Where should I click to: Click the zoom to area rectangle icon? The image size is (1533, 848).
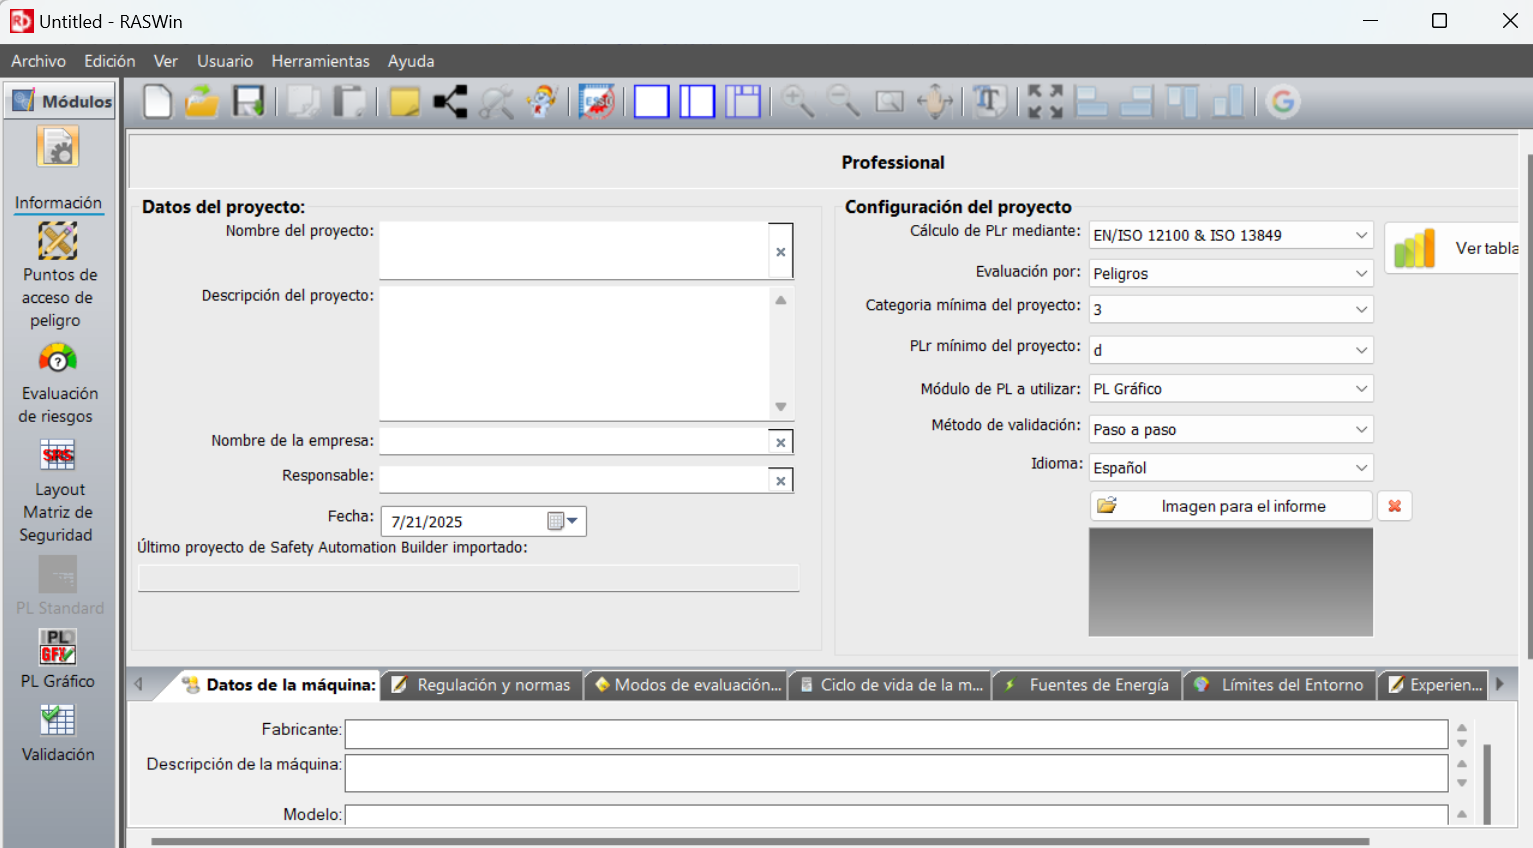click(x=890, y=102)
